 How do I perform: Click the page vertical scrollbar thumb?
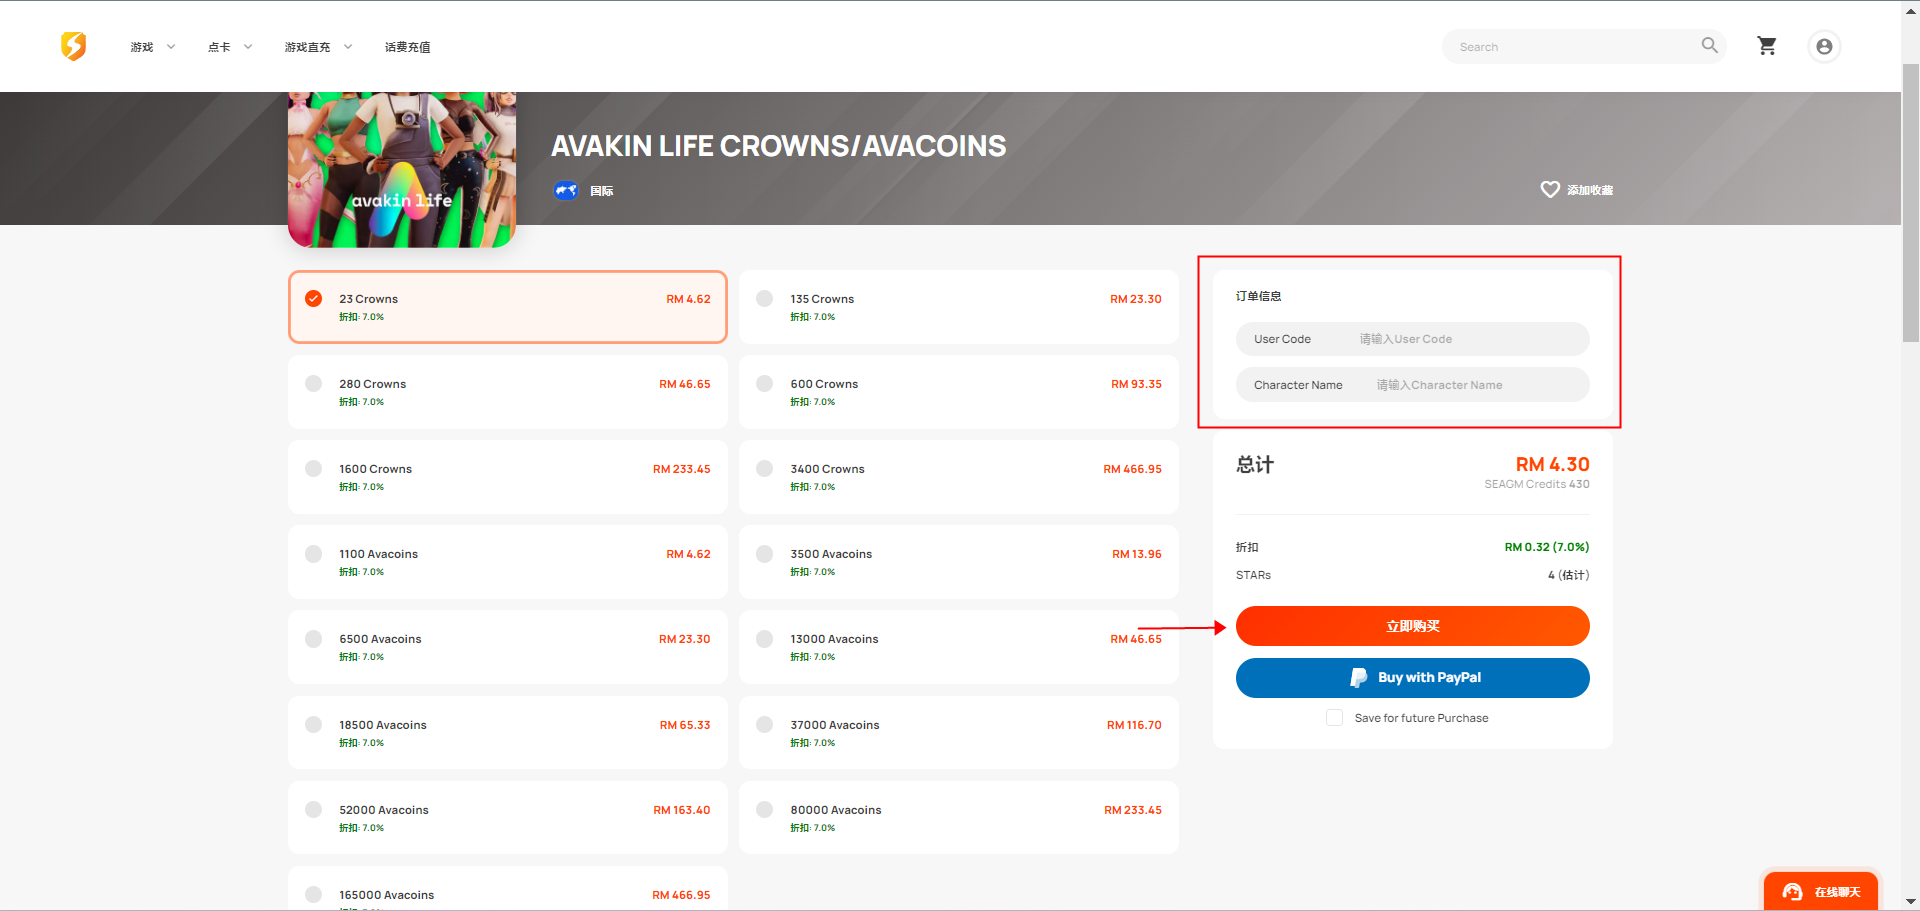(x=1911, y=202)
